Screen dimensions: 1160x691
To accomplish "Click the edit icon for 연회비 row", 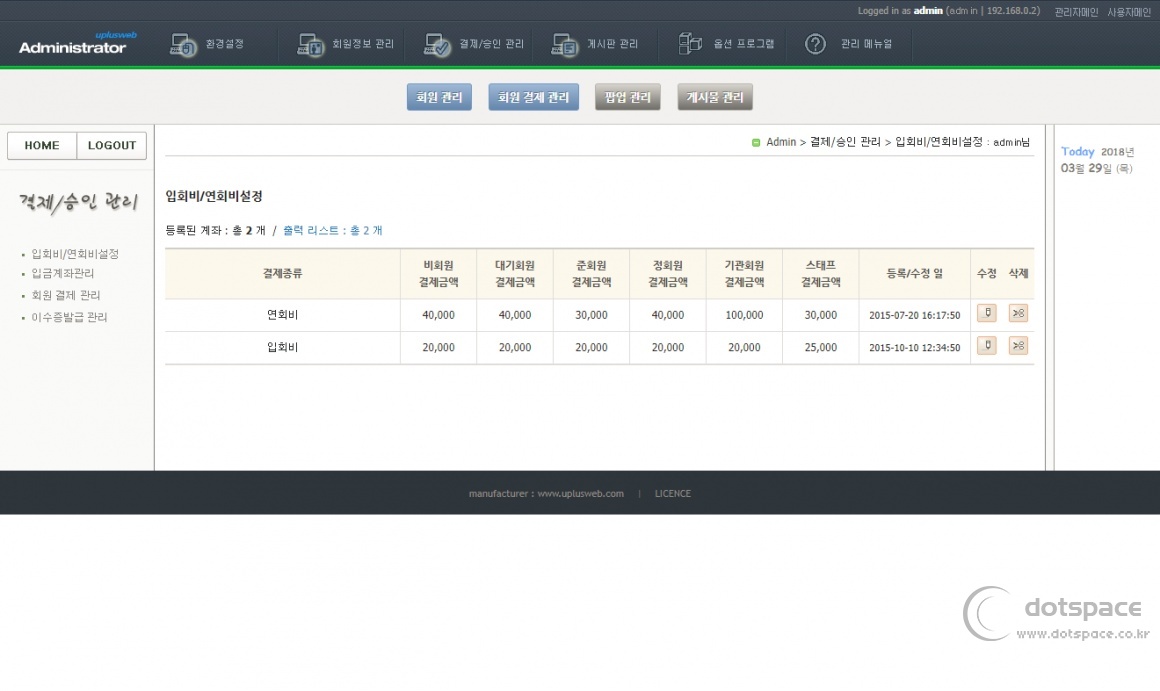I will (986, 314).
